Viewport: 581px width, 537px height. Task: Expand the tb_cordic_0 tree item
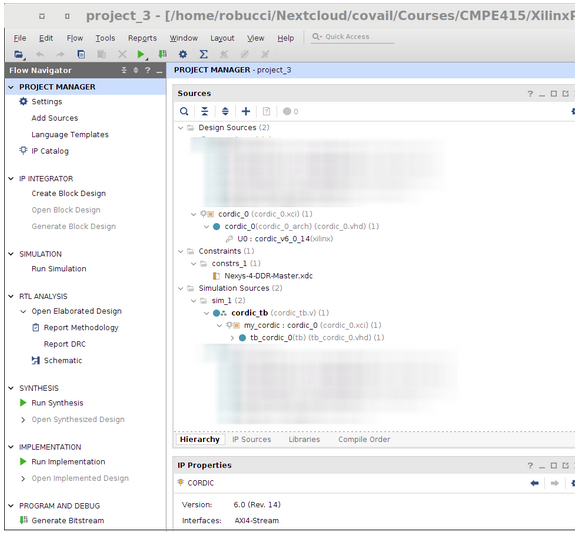click(x=232, y=338)
